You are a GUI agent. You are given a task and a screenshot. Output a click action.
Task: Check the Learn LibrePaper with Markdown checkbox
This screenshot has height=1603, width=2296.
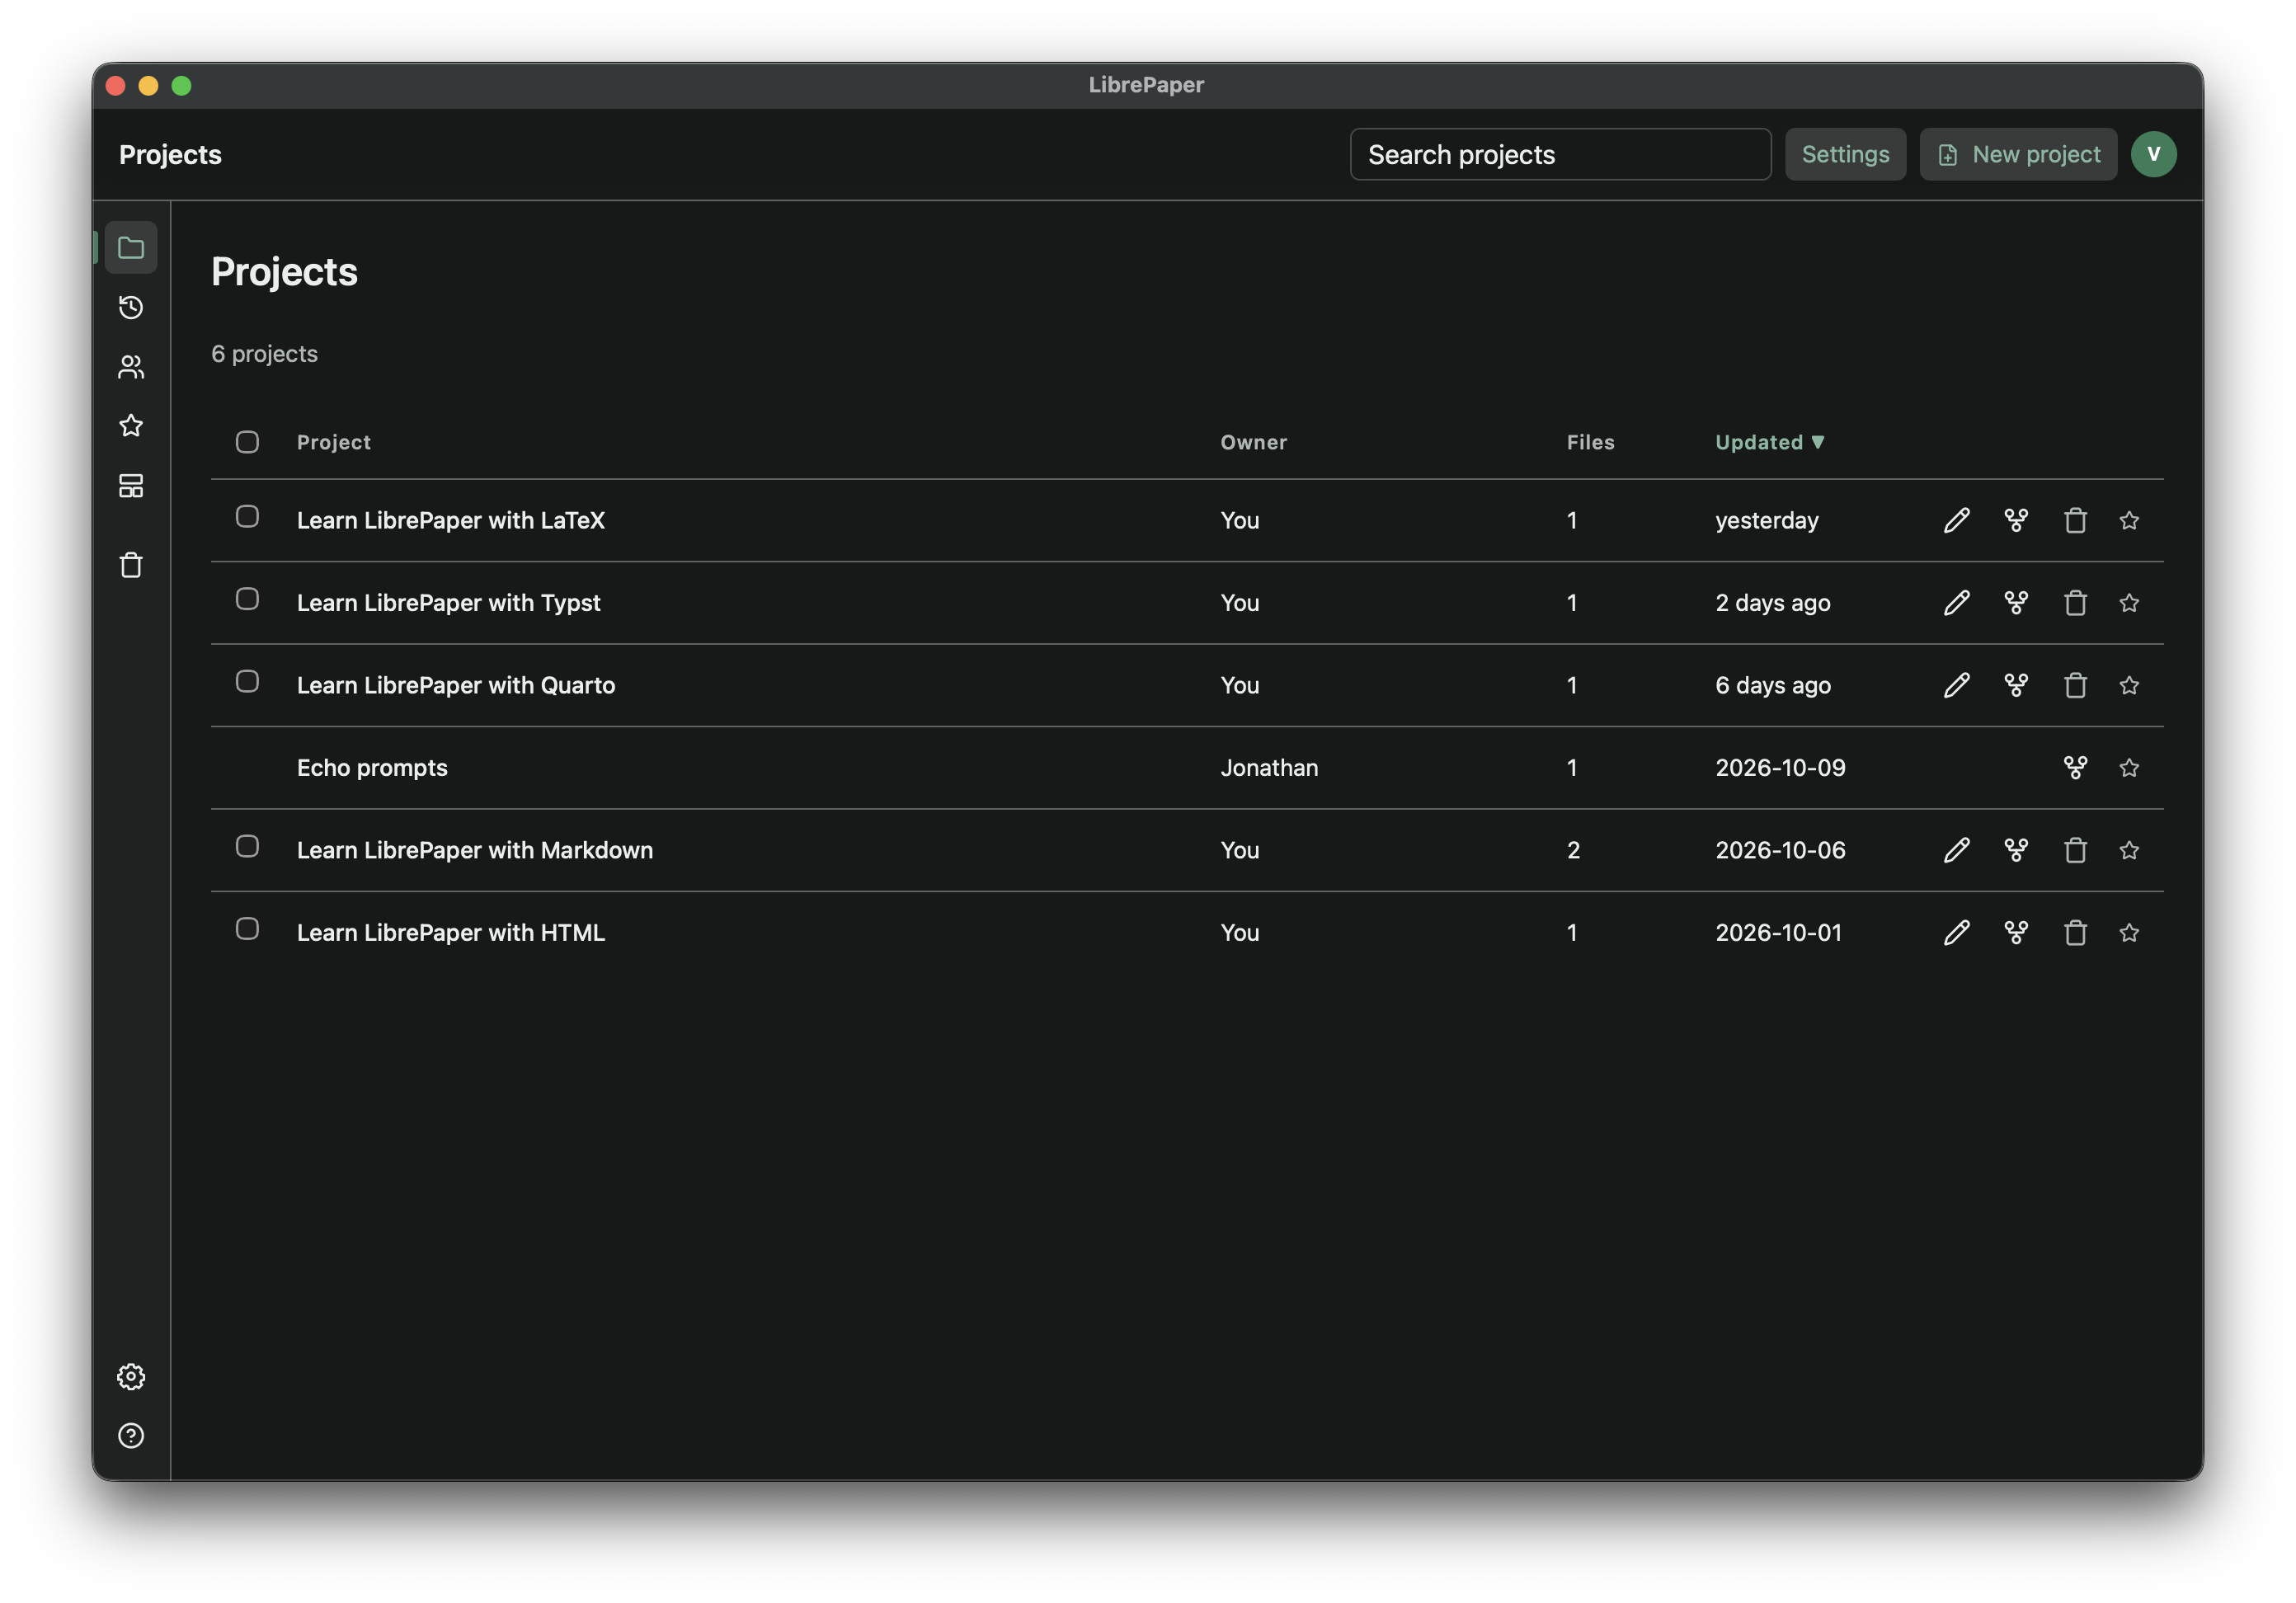pyautogui.click(x=247, y=846)
